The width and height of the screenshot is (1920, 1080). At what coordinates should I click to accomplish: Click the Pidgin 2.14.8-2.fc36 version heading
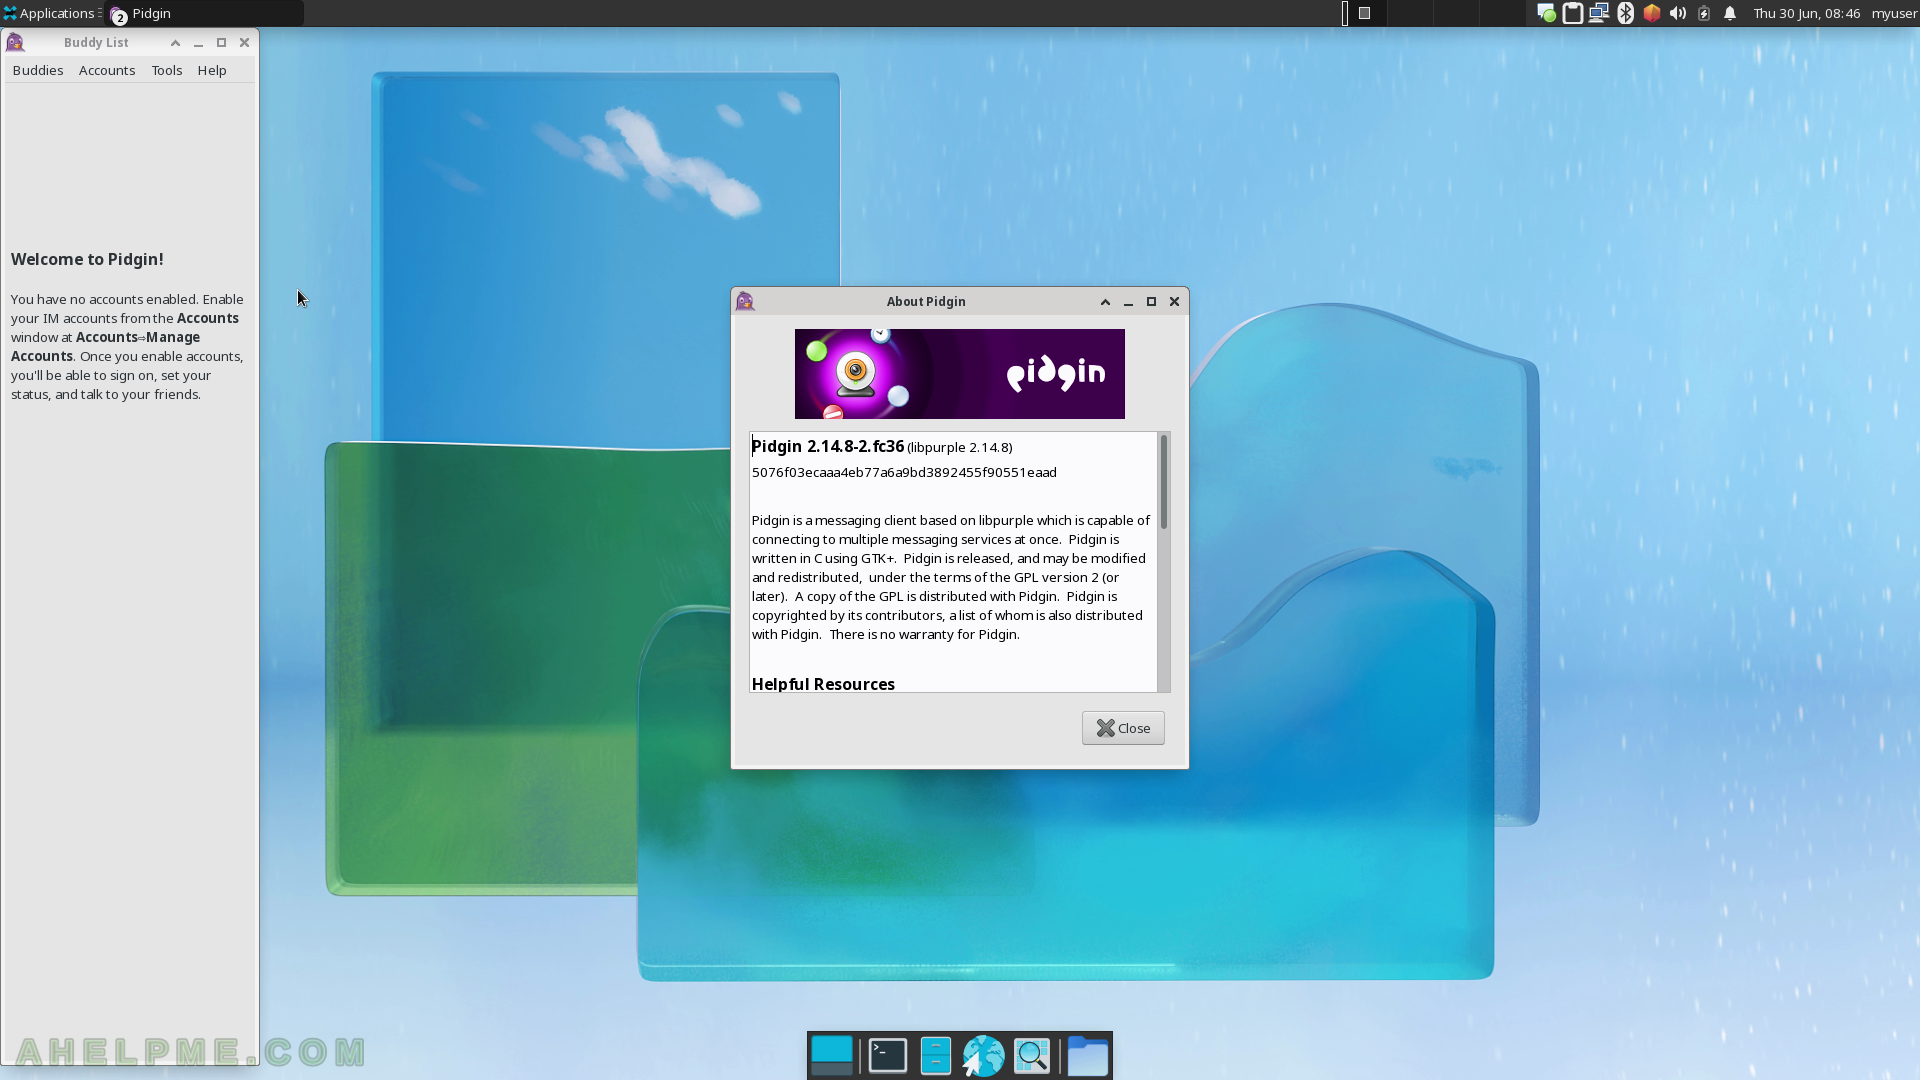click(x=828, y=446)
